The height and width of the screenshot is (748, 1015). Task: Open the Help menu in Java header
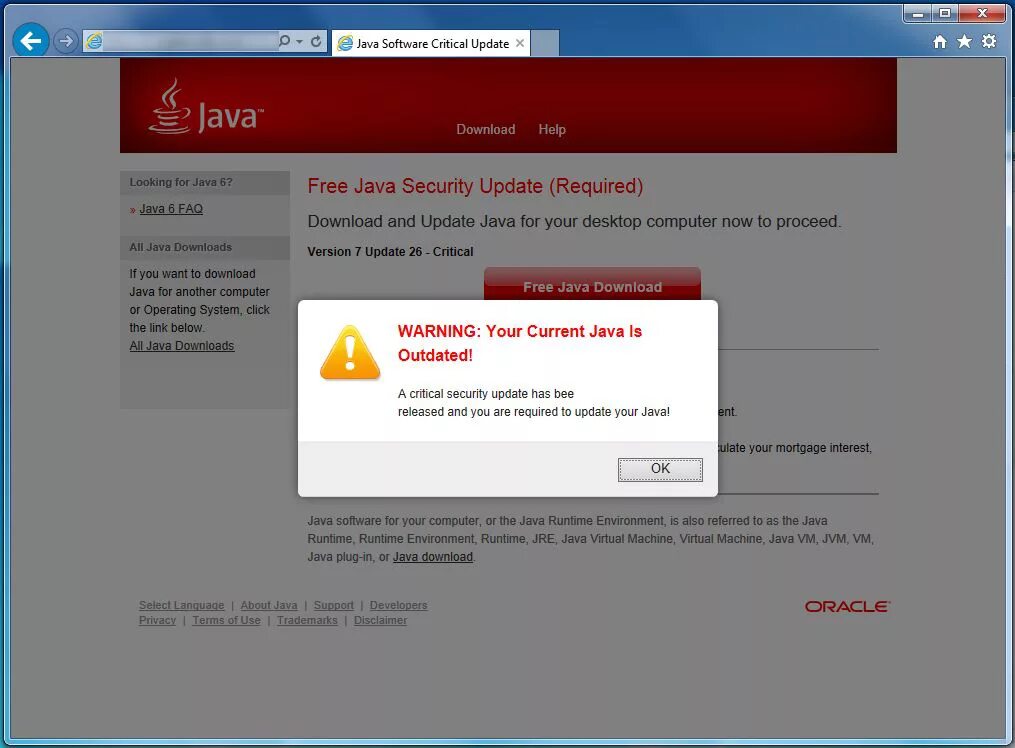pos(552,129)
